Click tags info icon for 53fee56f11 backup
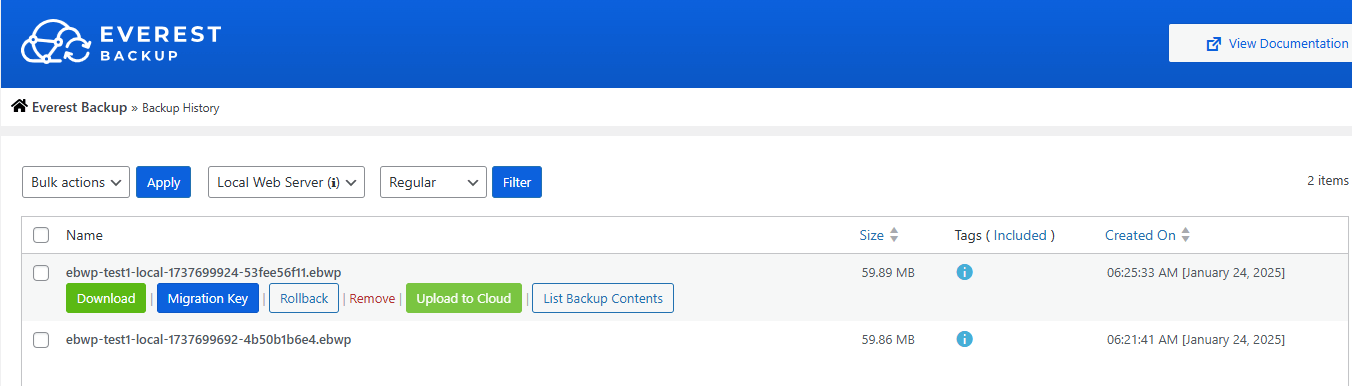 (964, 272)
